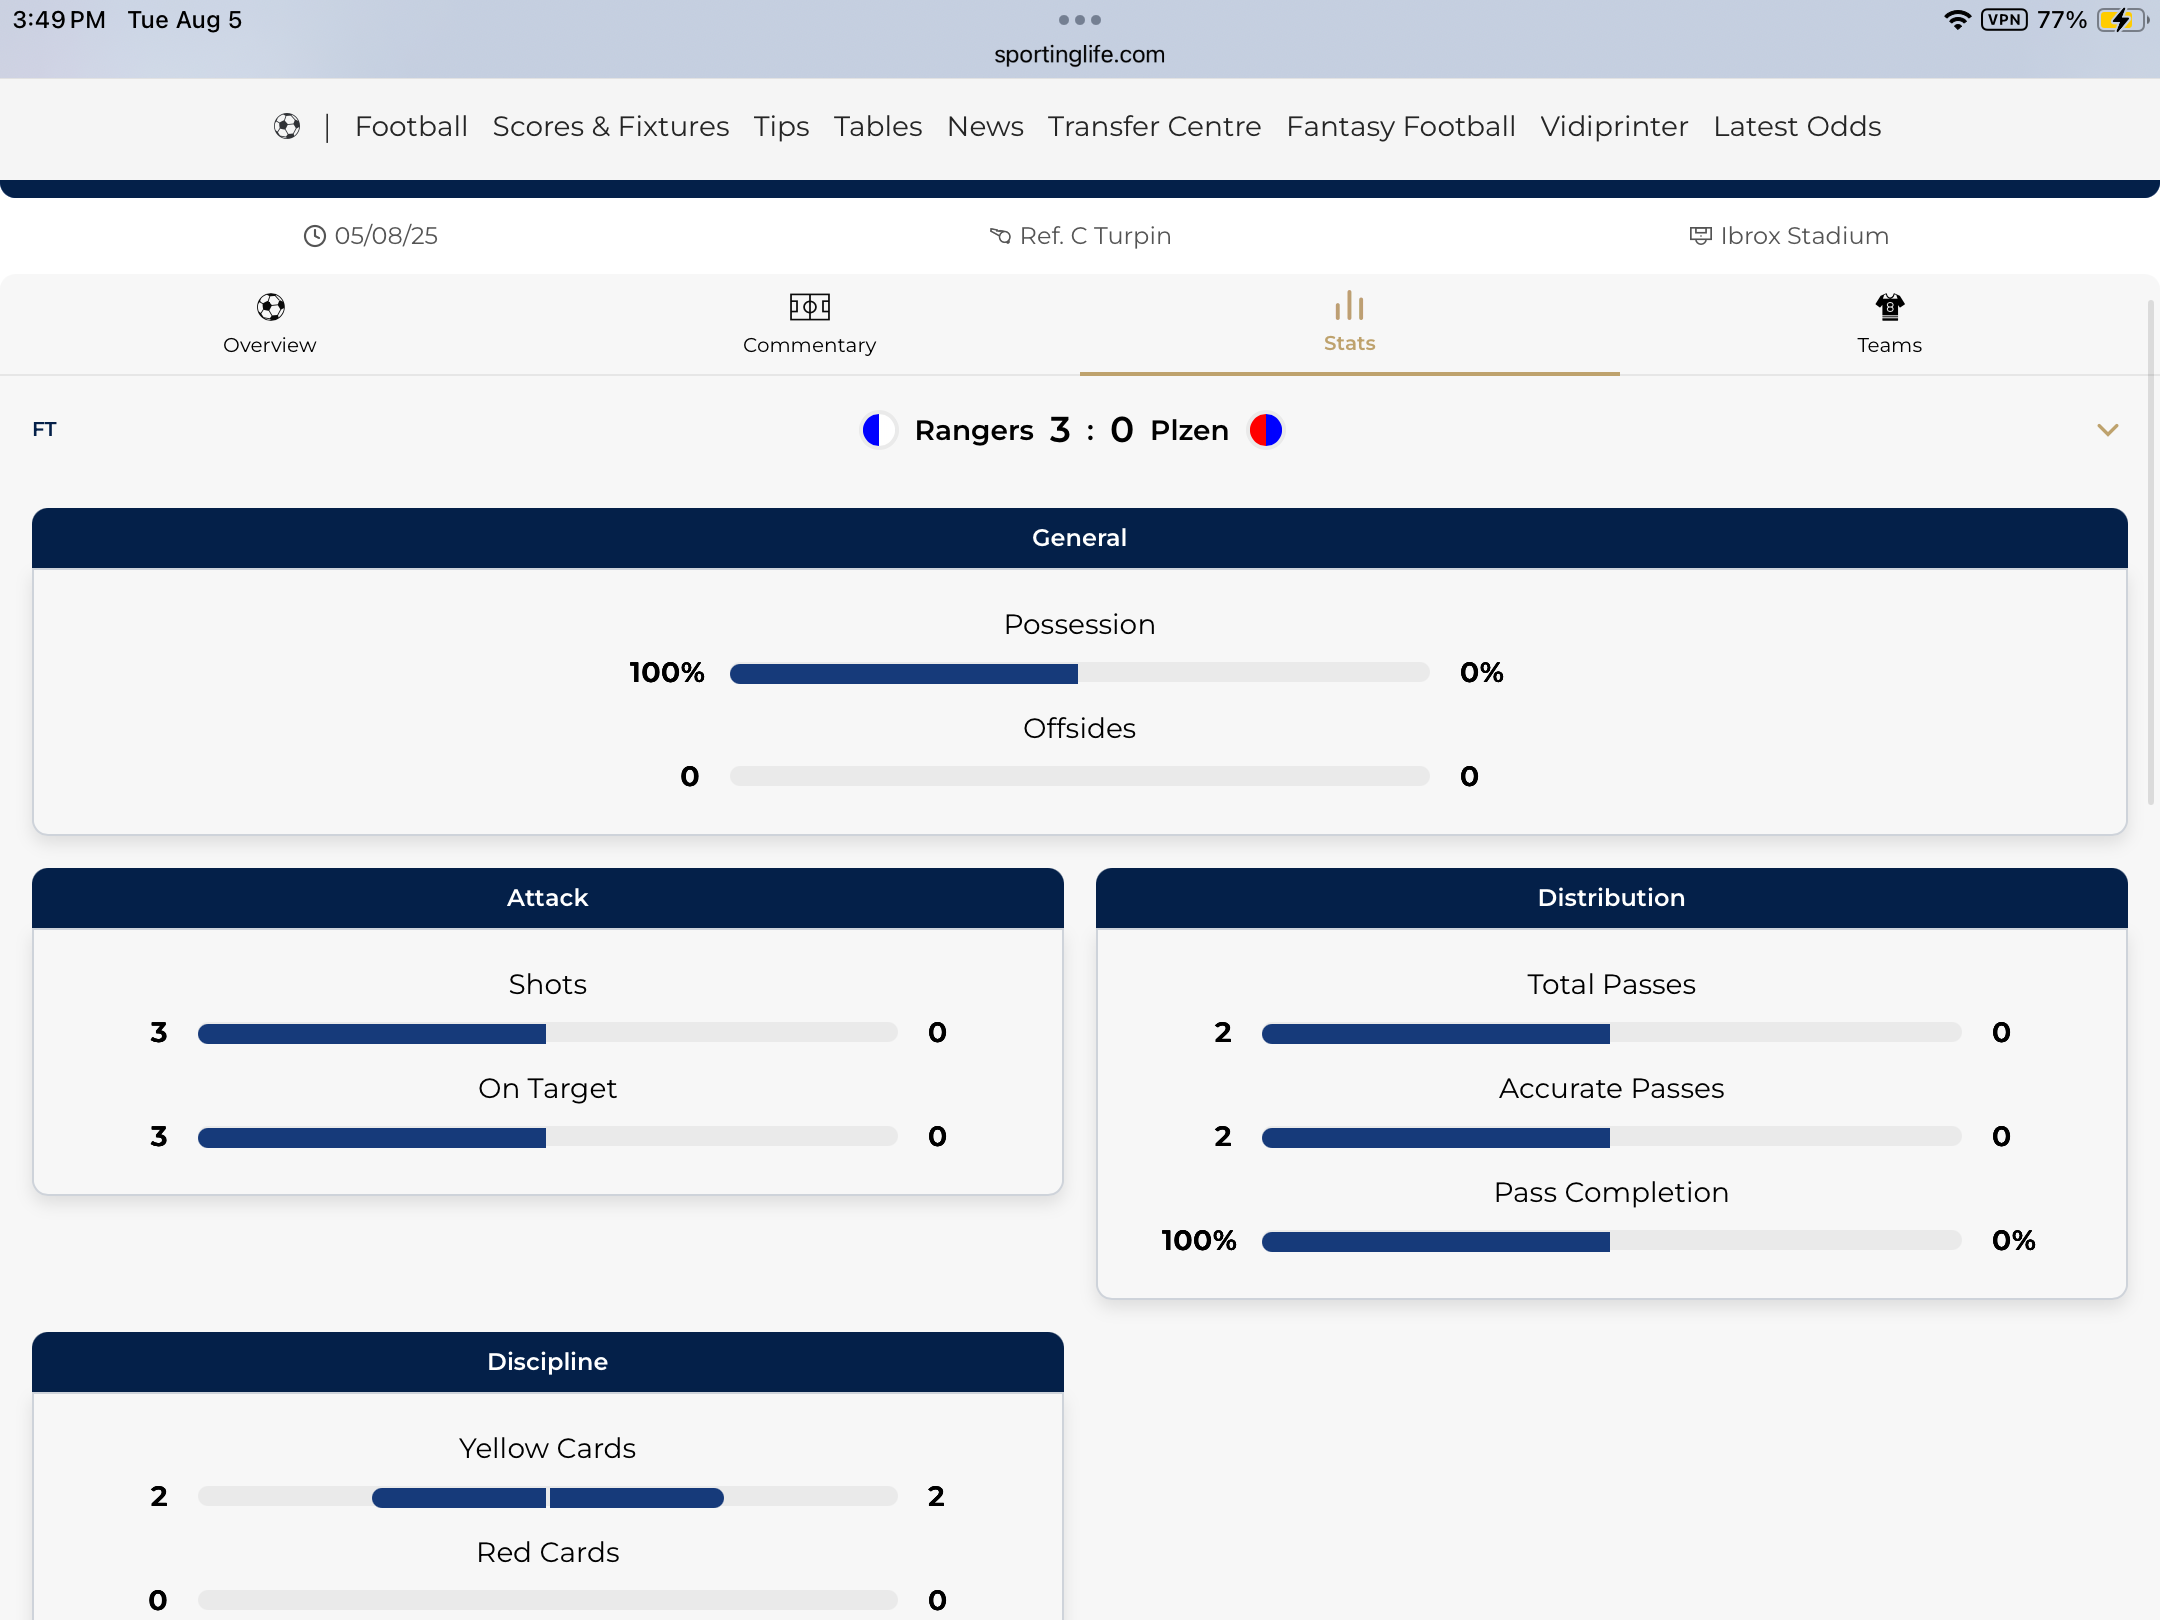The image size is (2160, 1620).
Task: Select the Stats tab
Action: click(1350, 324)
